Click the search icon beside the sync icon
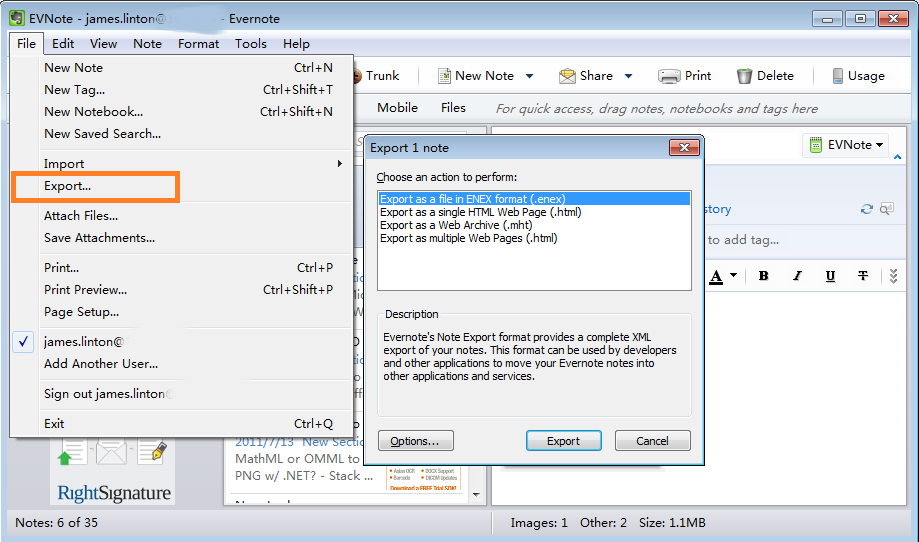 887,209
